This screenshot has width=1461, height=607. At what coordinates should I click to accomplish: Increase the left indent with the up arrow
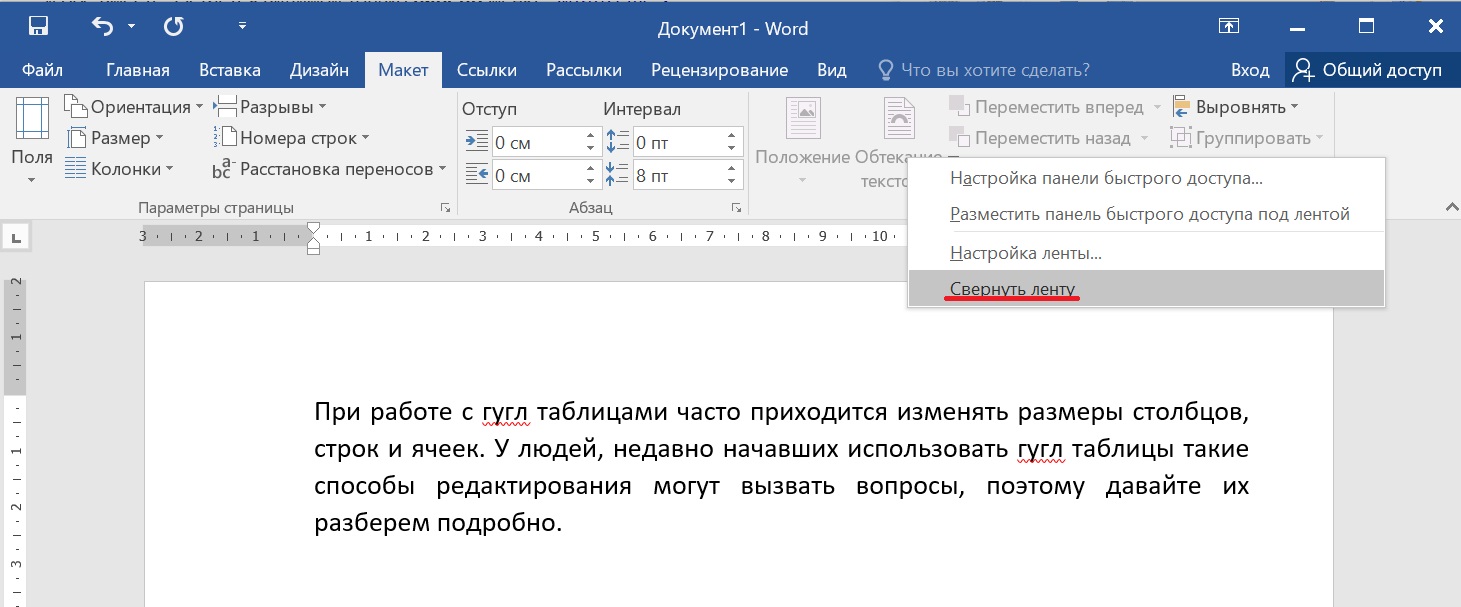click(589, 136)
